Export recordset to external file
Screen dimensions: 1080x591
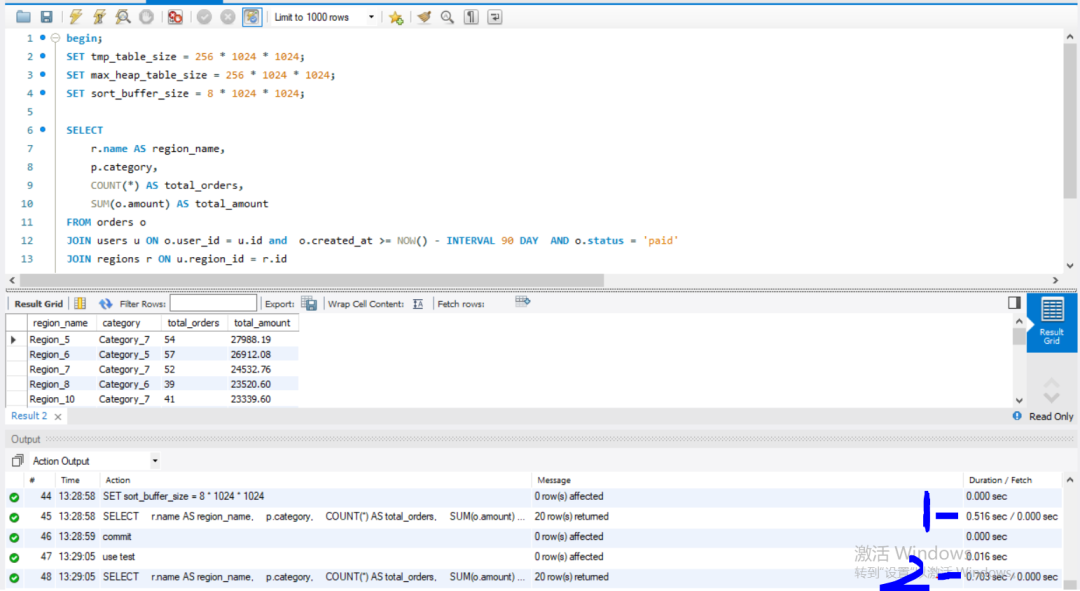(309, 303)
